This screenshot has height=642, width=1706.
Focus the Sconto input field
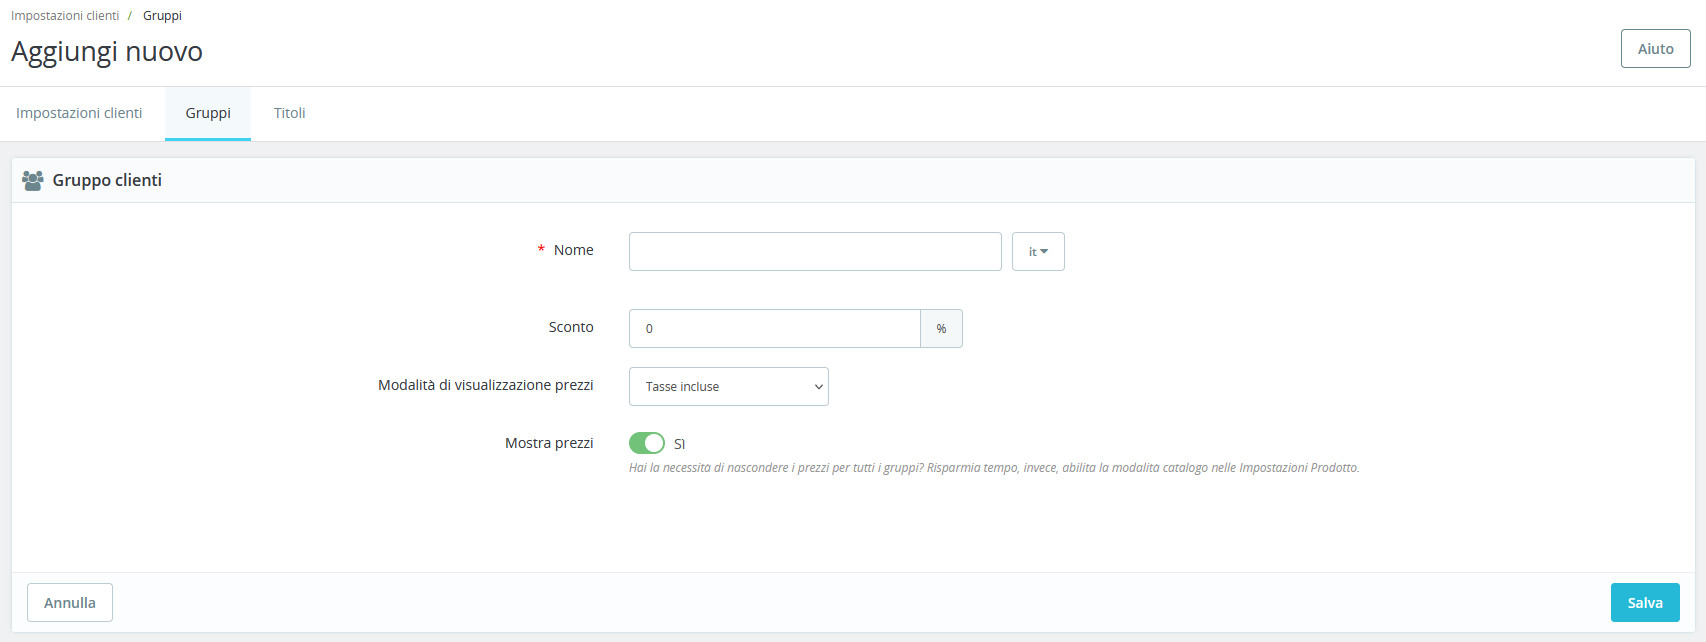tap(775, 329)
